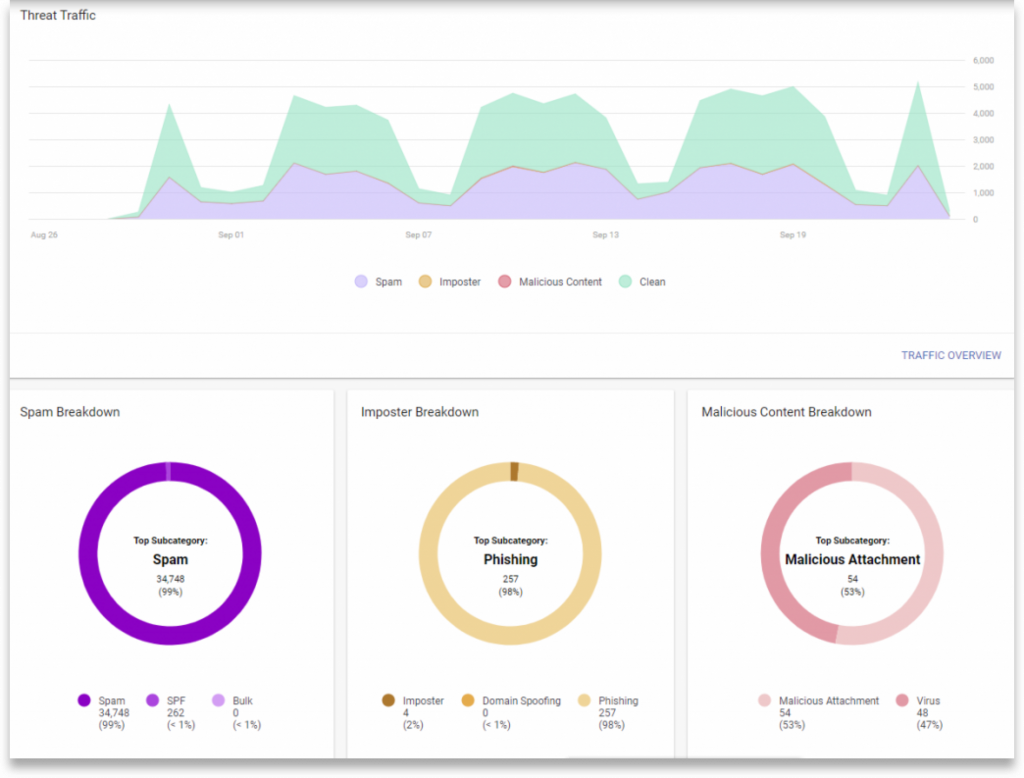Toggle the Malicious Content legend swatch
This screenshot has height=778, width=1024.
[x=504, y=282]
